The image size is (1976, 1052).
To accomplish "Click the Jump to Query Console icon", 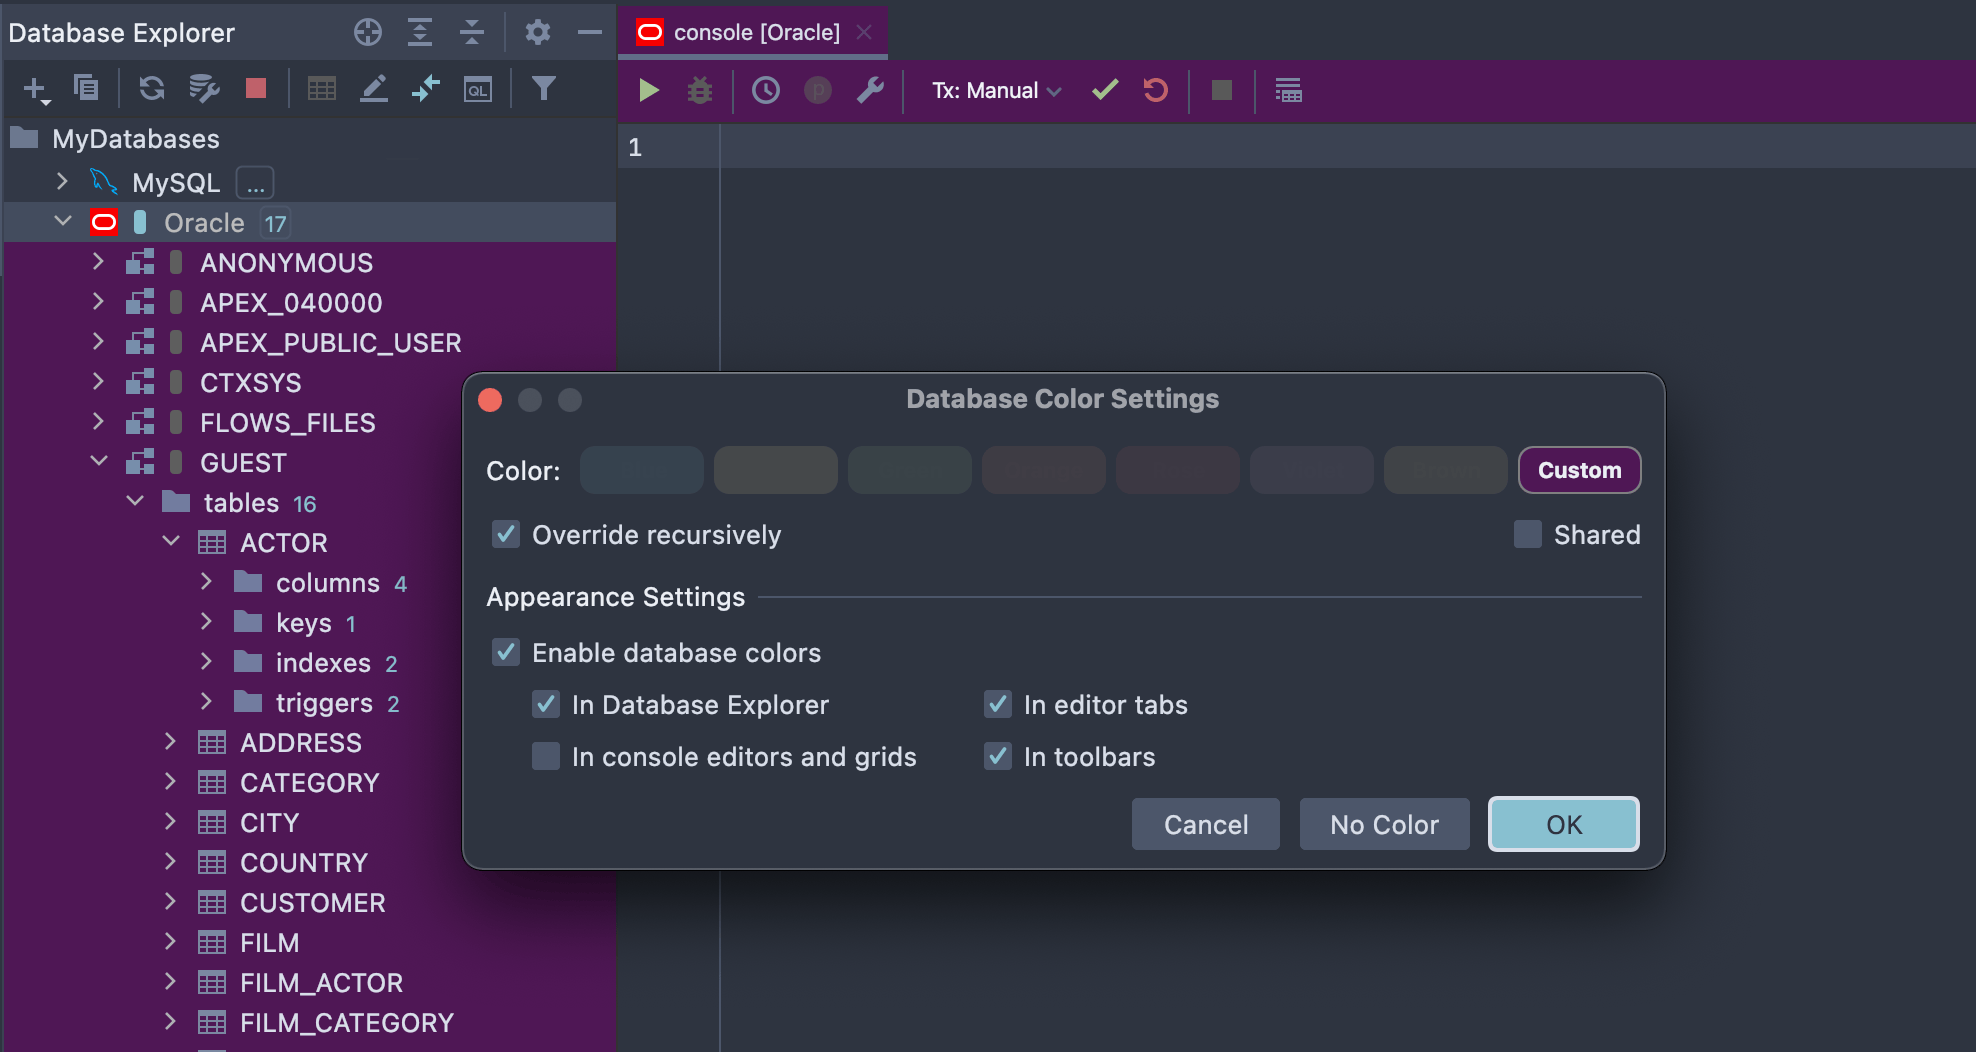I will pyautogui.click(x=478, y=89).
